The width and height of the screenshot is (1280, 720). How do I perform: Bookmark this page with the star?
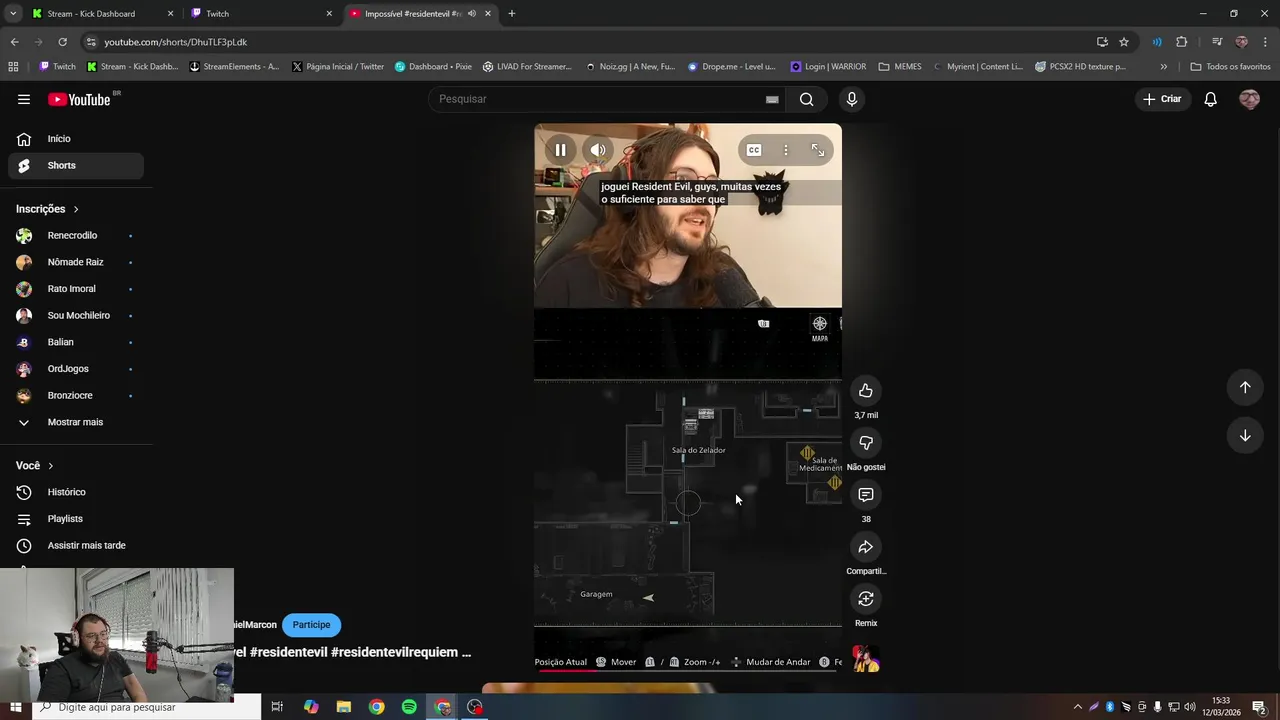pos(1124,42)
